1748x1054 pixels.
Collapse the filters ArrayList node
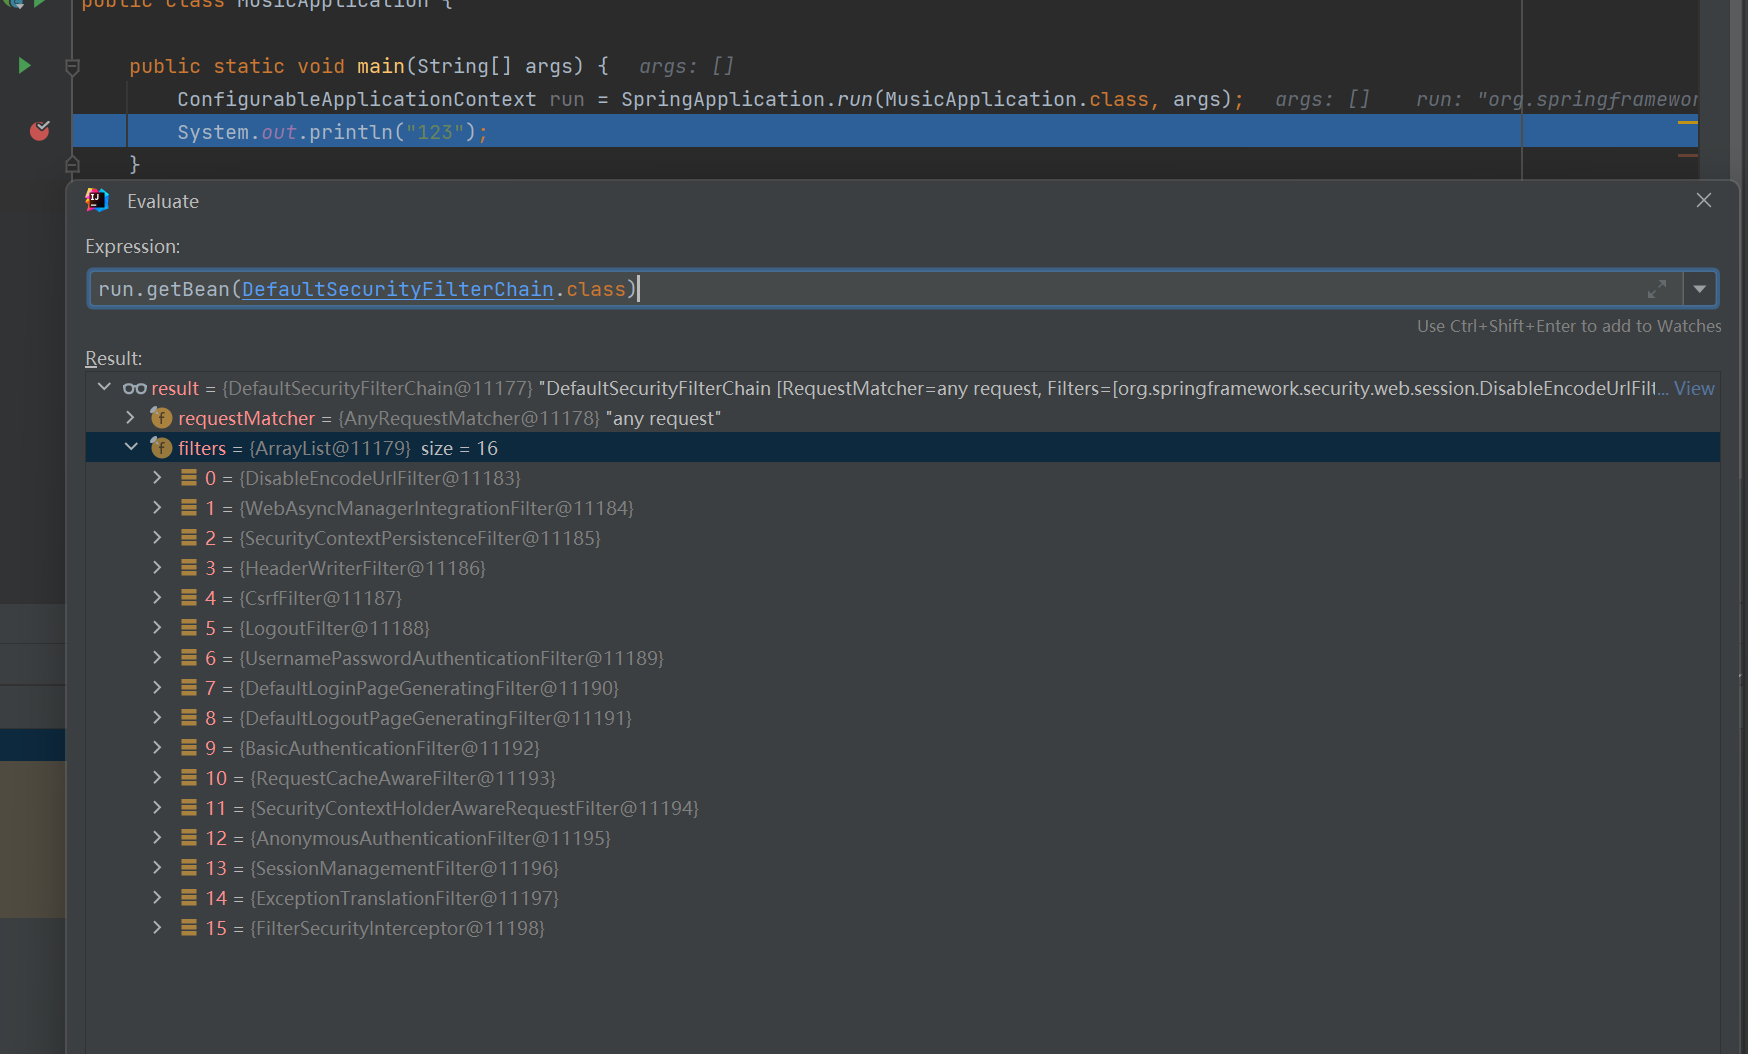130,447
